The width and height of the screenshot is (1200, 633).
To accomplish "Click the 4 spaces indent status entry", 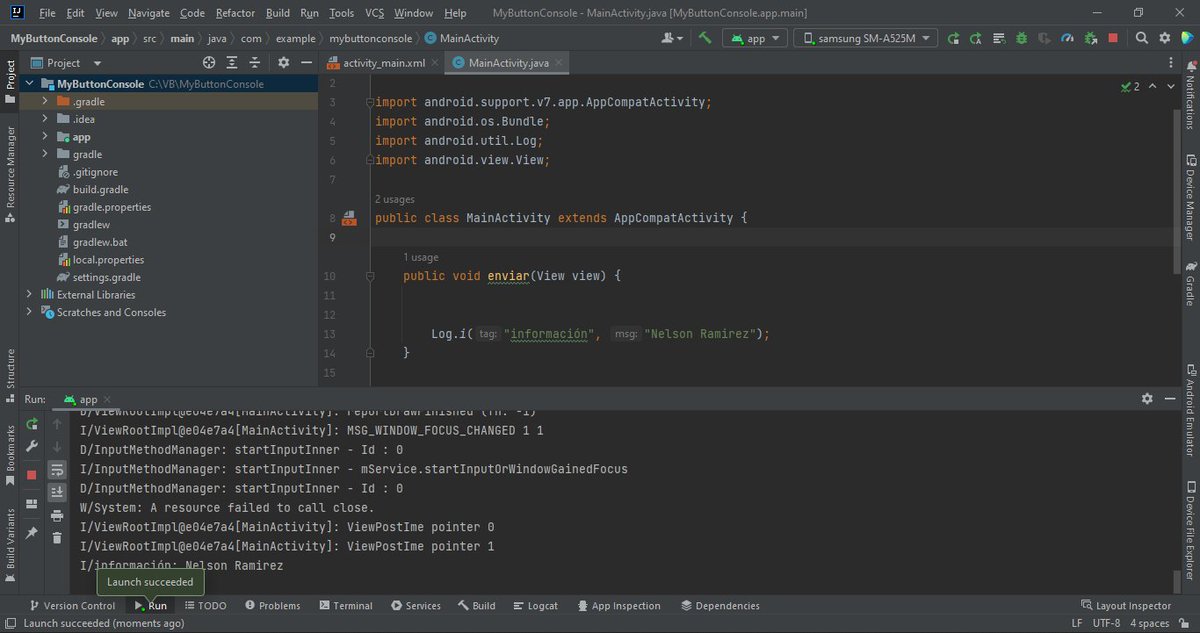I will click(x=1151, y=623).
